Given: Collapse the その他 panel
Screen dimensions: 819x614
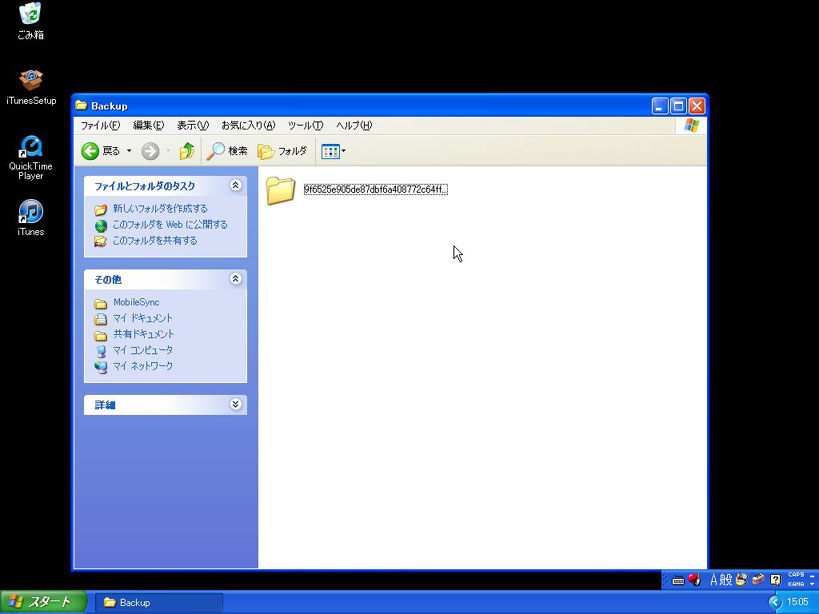Looking at the screenshot, I should 236,279.
